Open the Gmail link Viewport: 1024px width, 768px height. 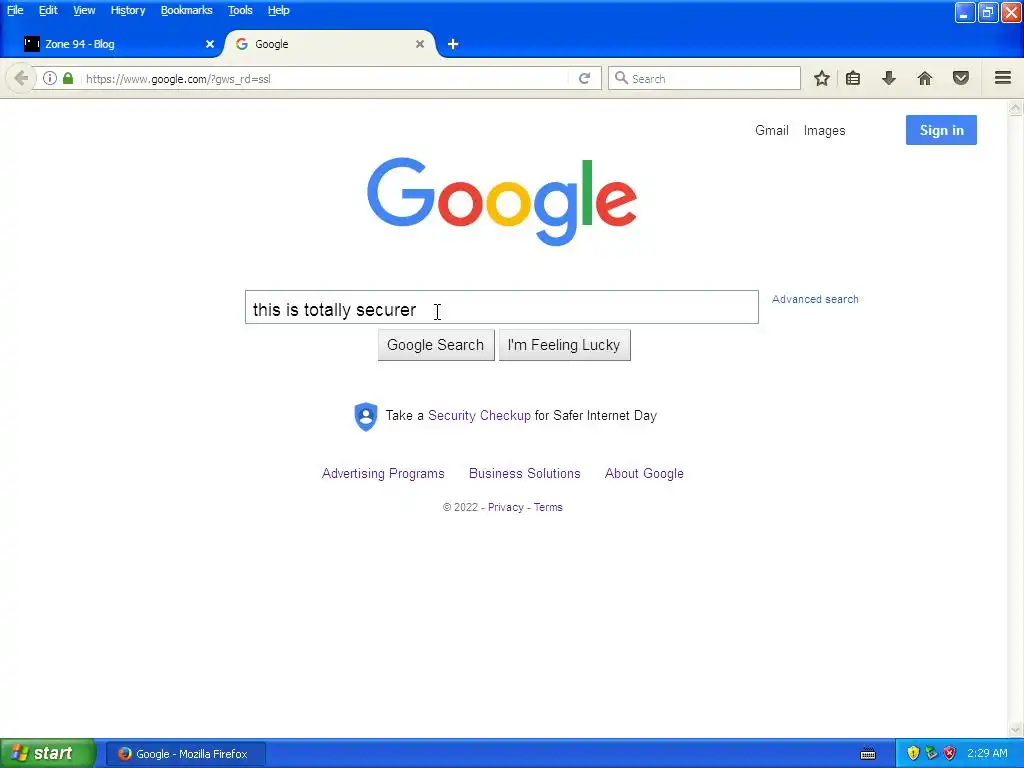point(772,131)
